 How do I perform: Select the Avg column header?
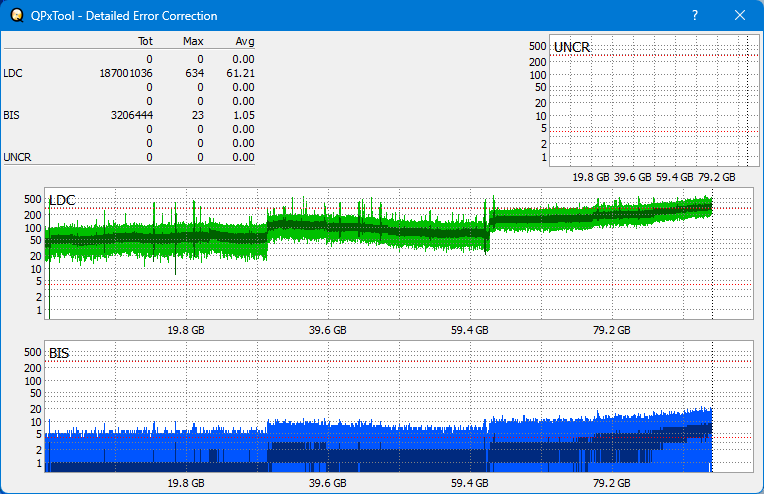pyautogui.click(x=244, y=41)
